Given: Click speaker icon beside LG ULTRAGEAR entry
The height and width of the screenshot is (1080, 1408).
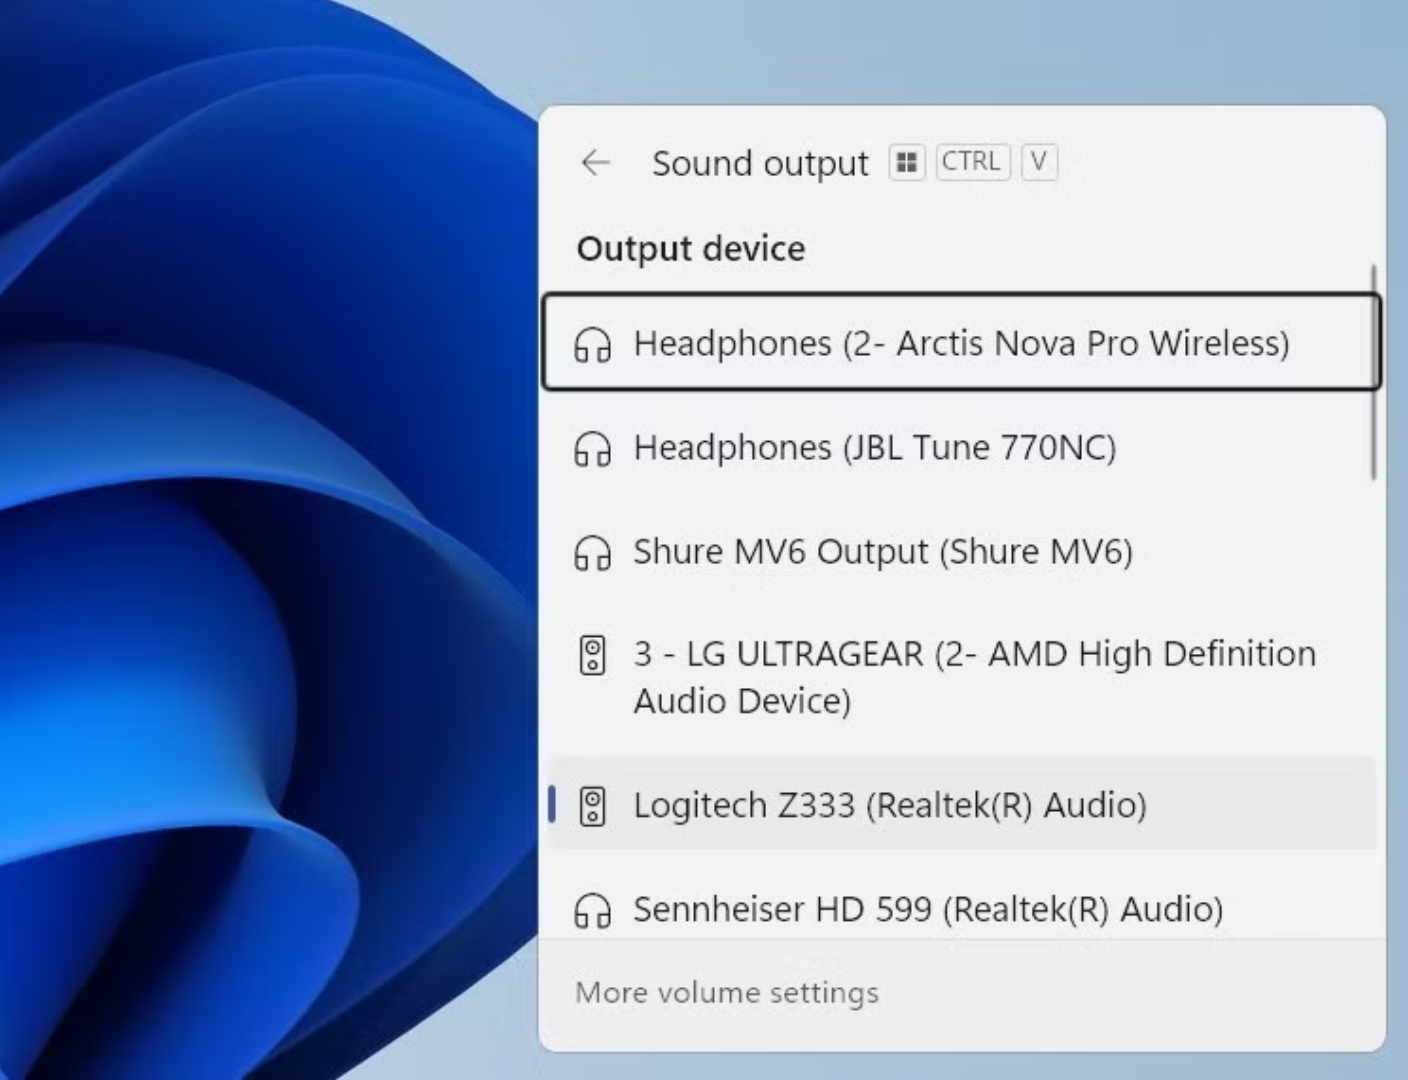Looking at the screenshot, I should pos(592,656).
